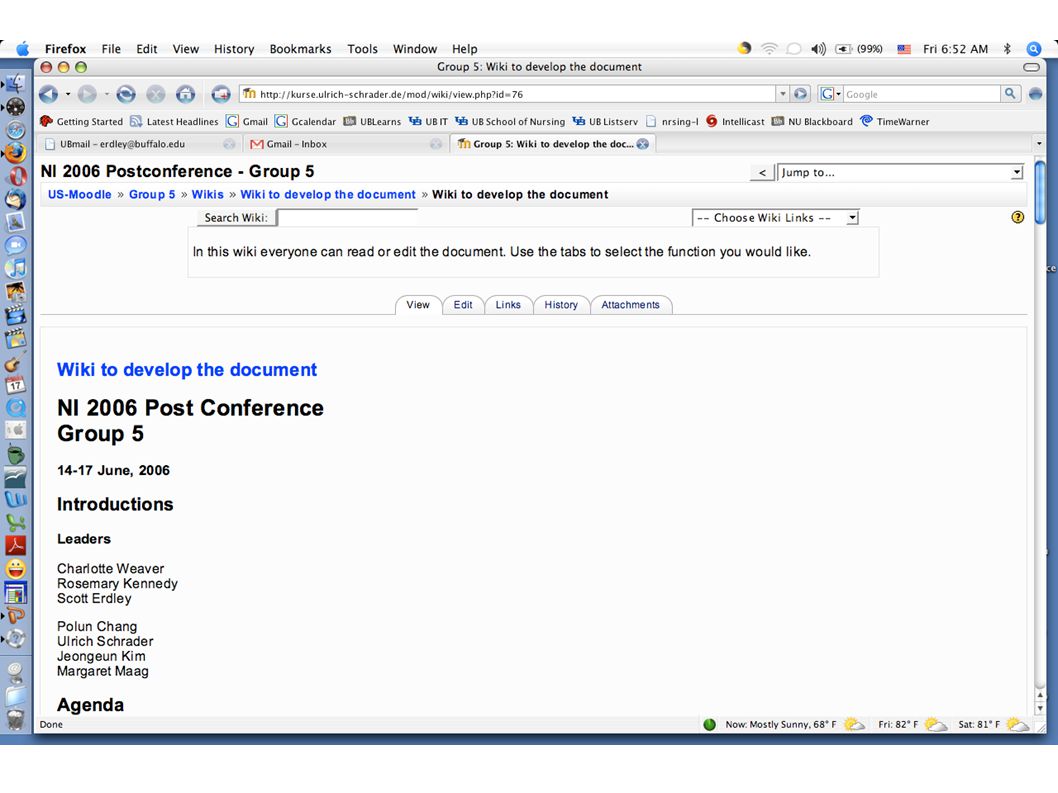Open the NU Blackboard bookmark

click(812, 121)
